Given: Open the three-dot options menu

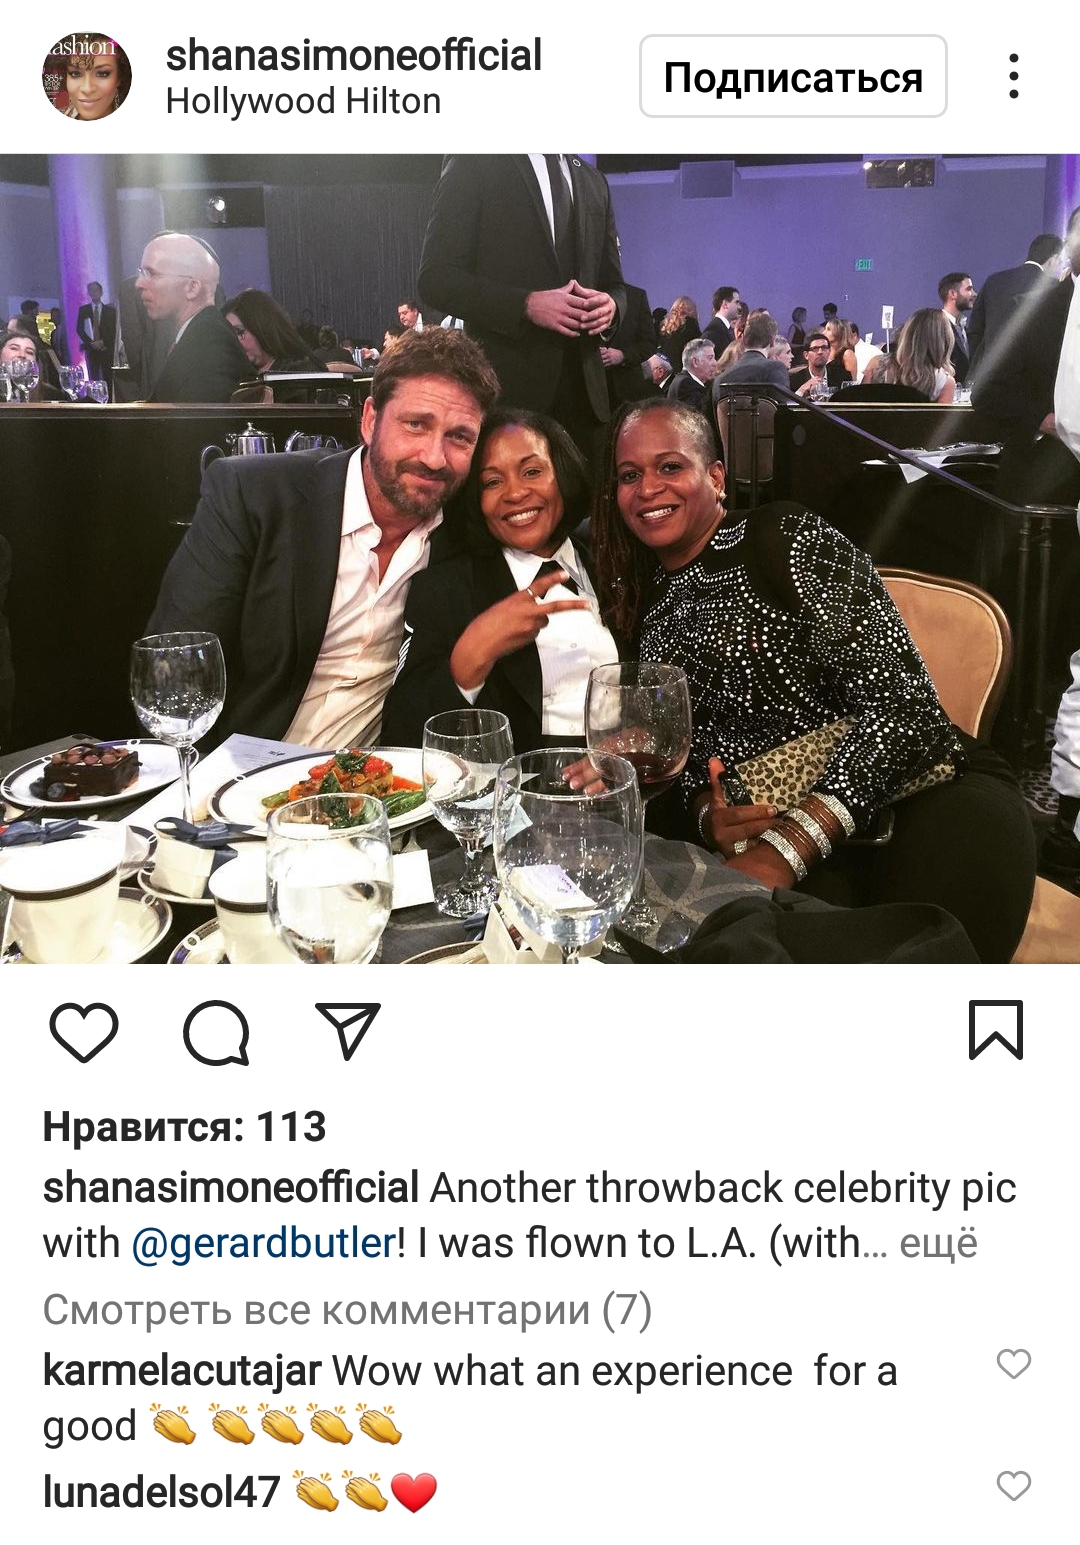Looking at the screenshot, I should [x=1014, y=76].
